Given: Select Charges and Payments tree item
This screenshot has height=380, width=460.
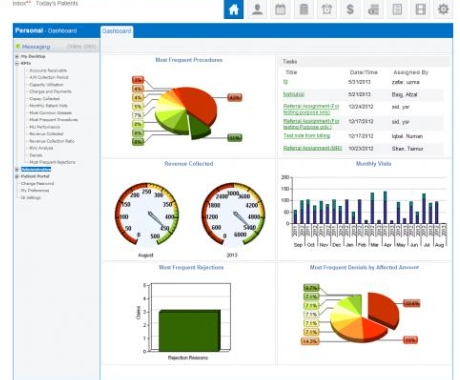Looking at the screenshot, I should [x=50, y=92].
